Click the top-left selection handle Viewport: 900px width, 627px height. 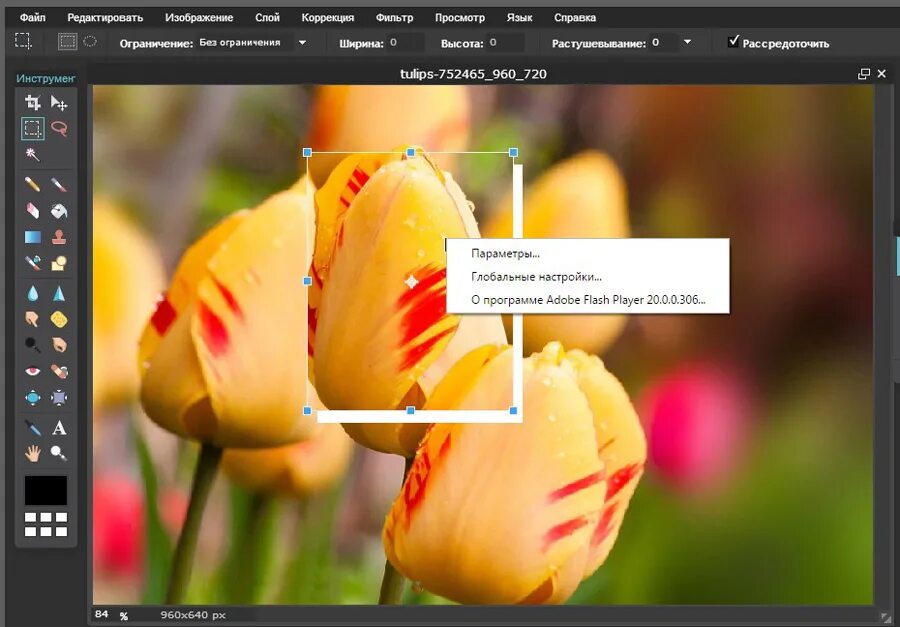pos(307,152)
